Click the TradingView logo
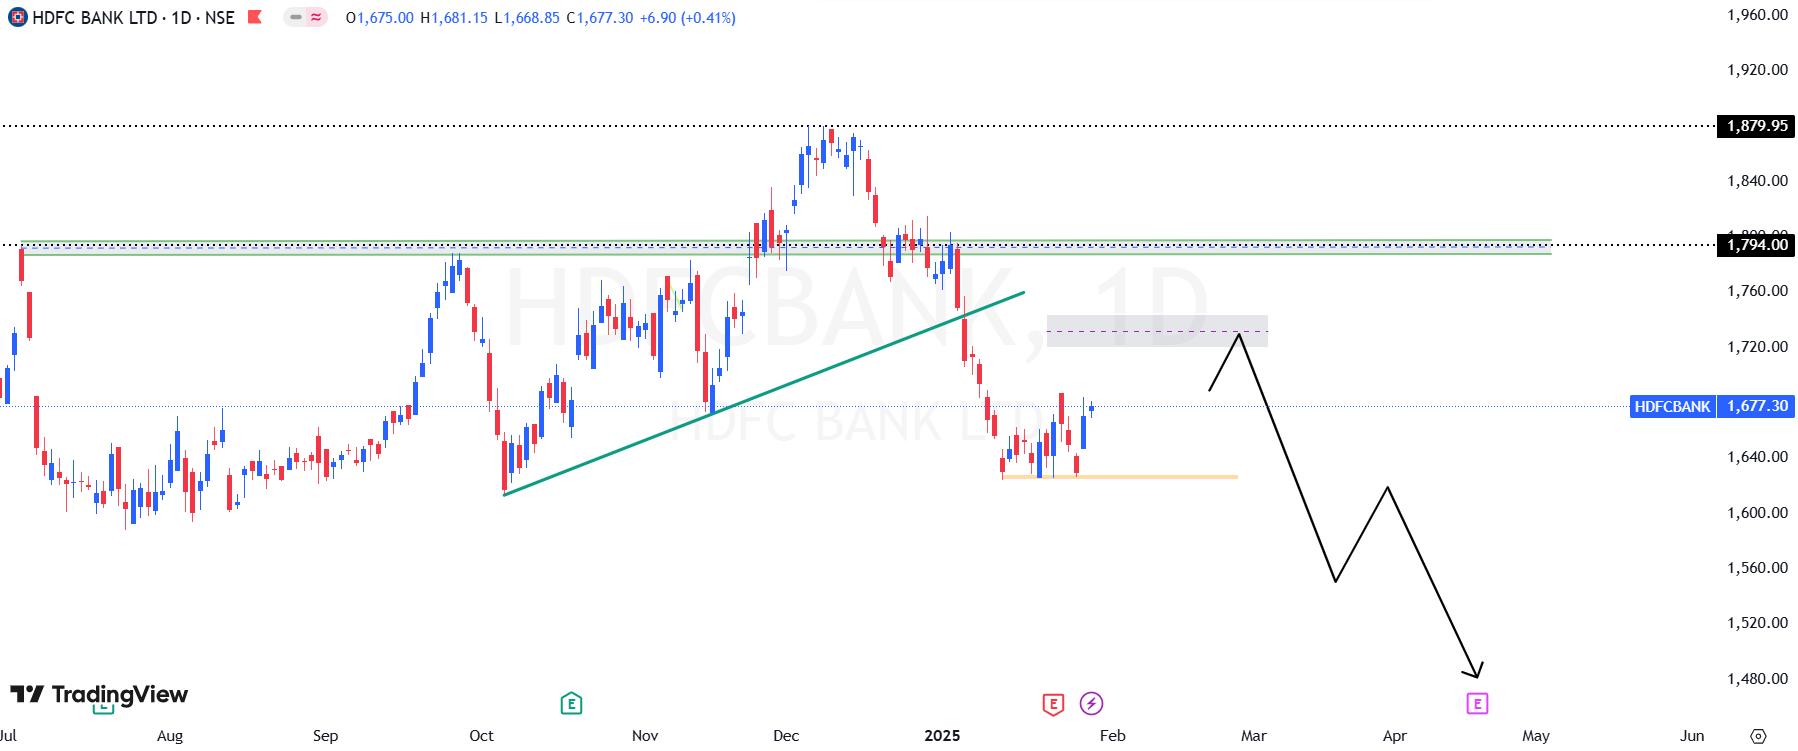Viewport: 1798px width, 751px height. [99, 694]
